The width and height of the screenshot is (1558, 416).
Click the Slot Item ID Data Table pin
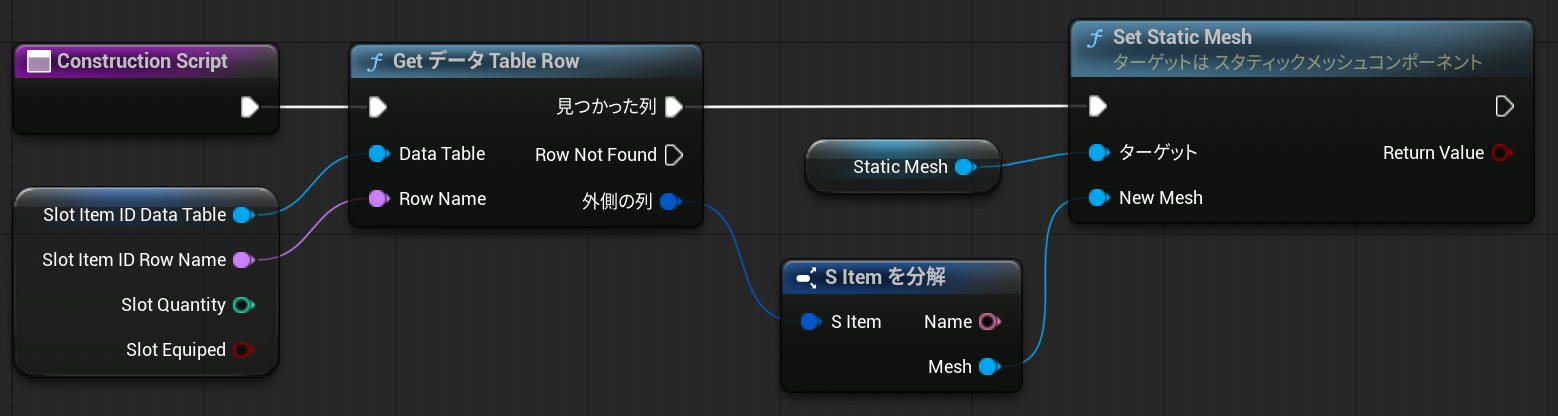(242, 215)
